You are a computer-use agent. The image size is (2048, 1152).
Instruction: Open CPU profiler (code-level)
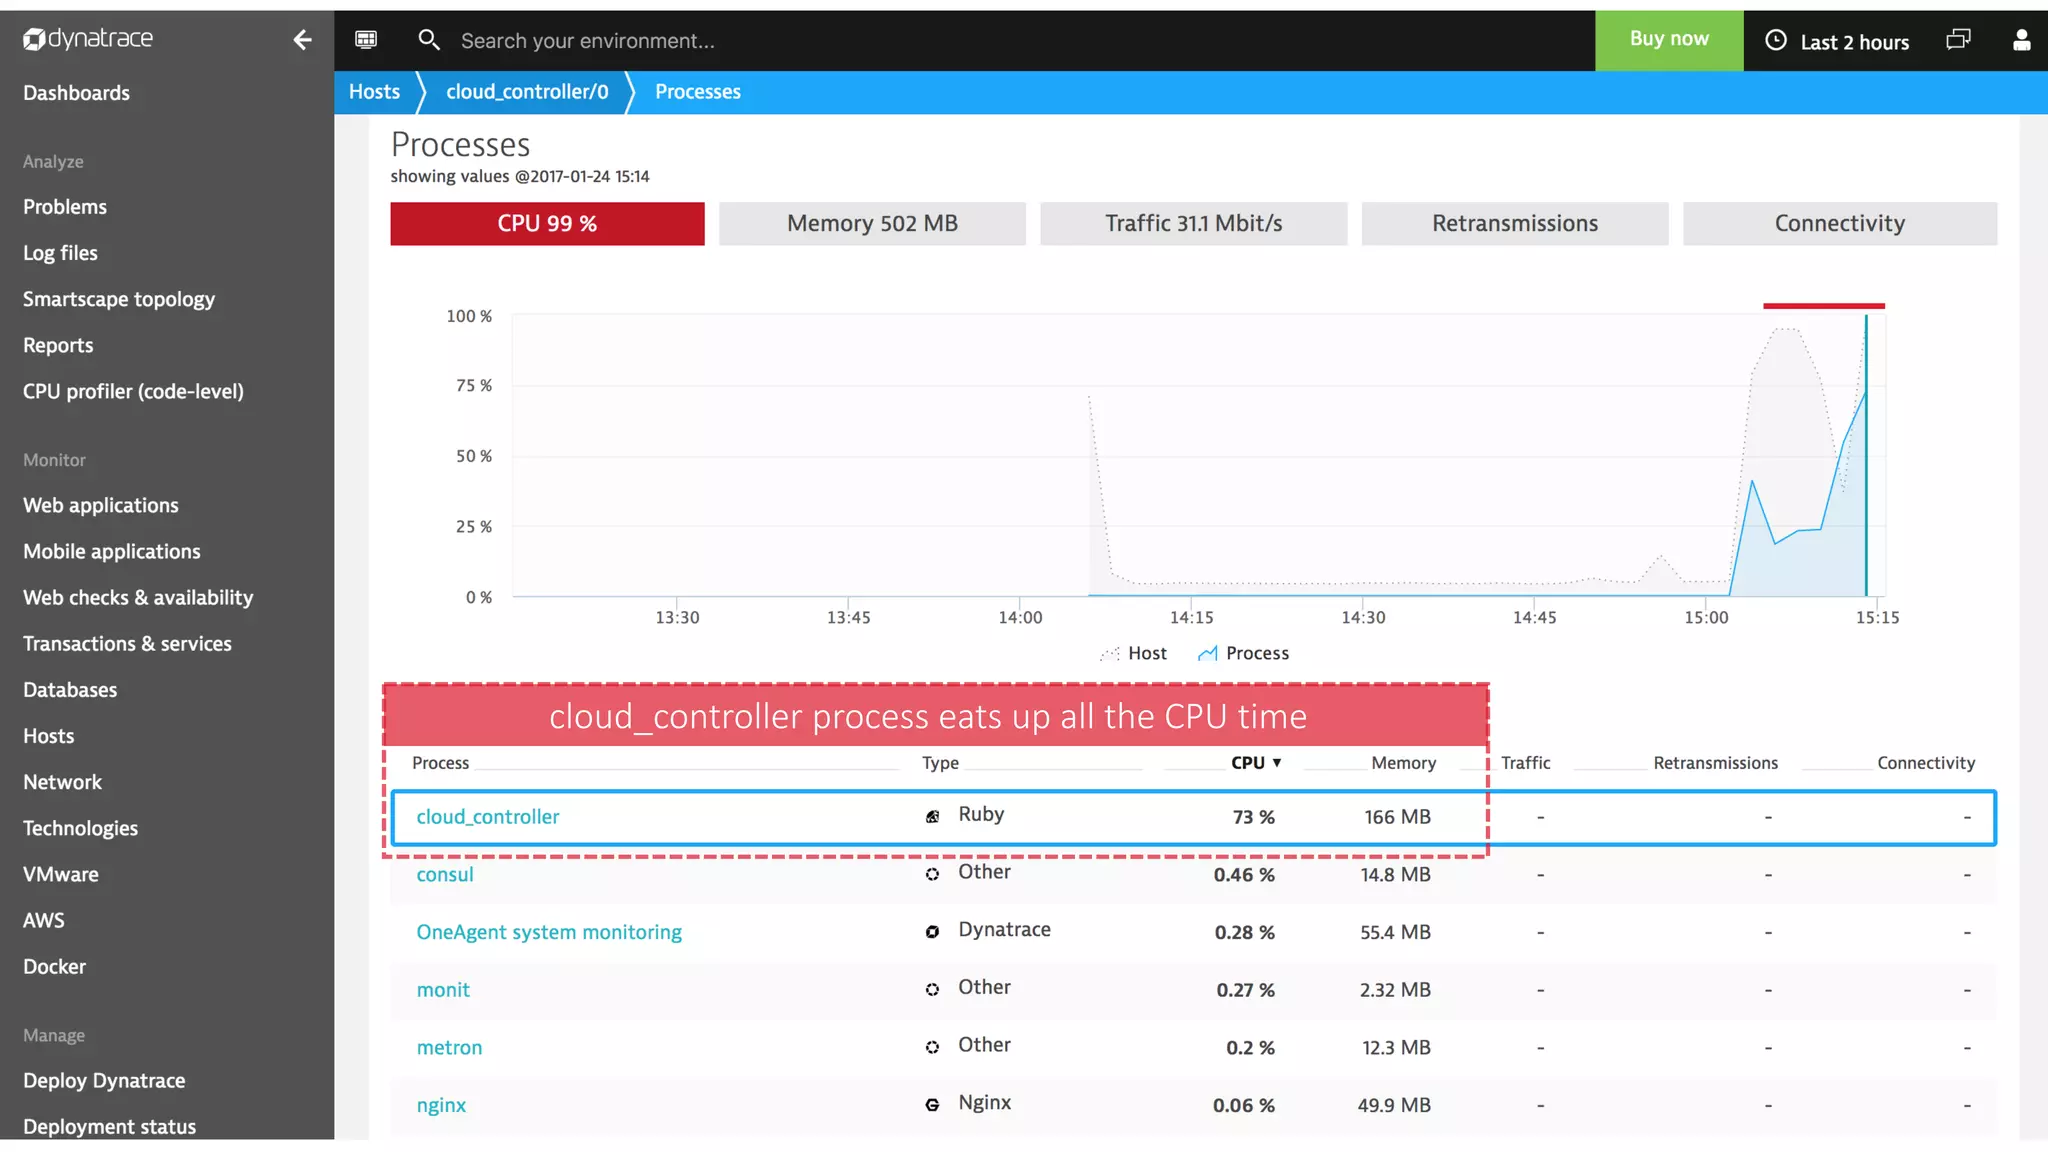tap(133, 391)
